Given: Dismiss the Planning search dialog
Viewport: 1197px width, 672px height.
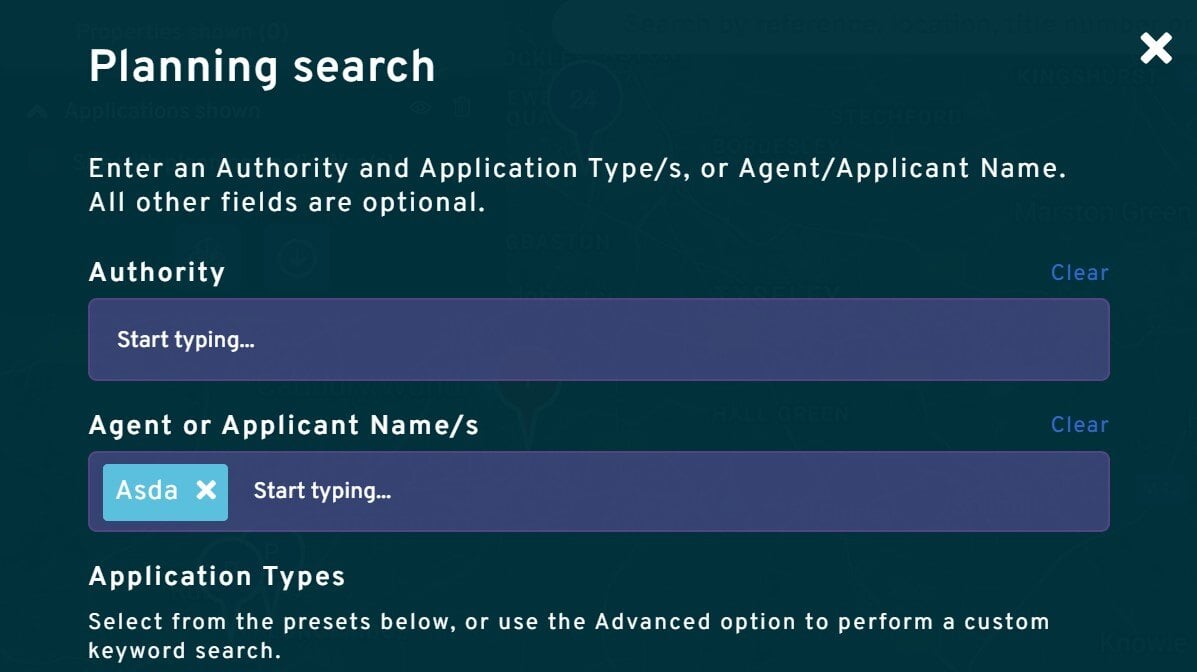Looking at the screenshot, I should [1155, 47].
